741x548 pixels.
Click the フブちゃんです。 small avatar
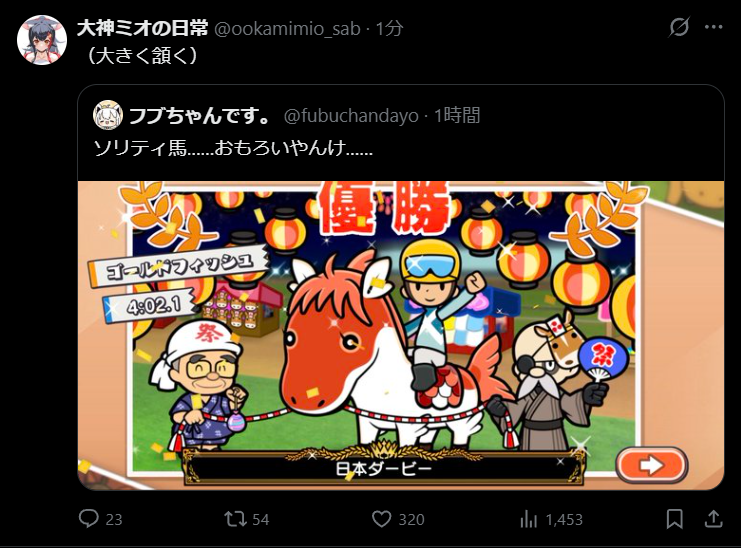[108, 115]
